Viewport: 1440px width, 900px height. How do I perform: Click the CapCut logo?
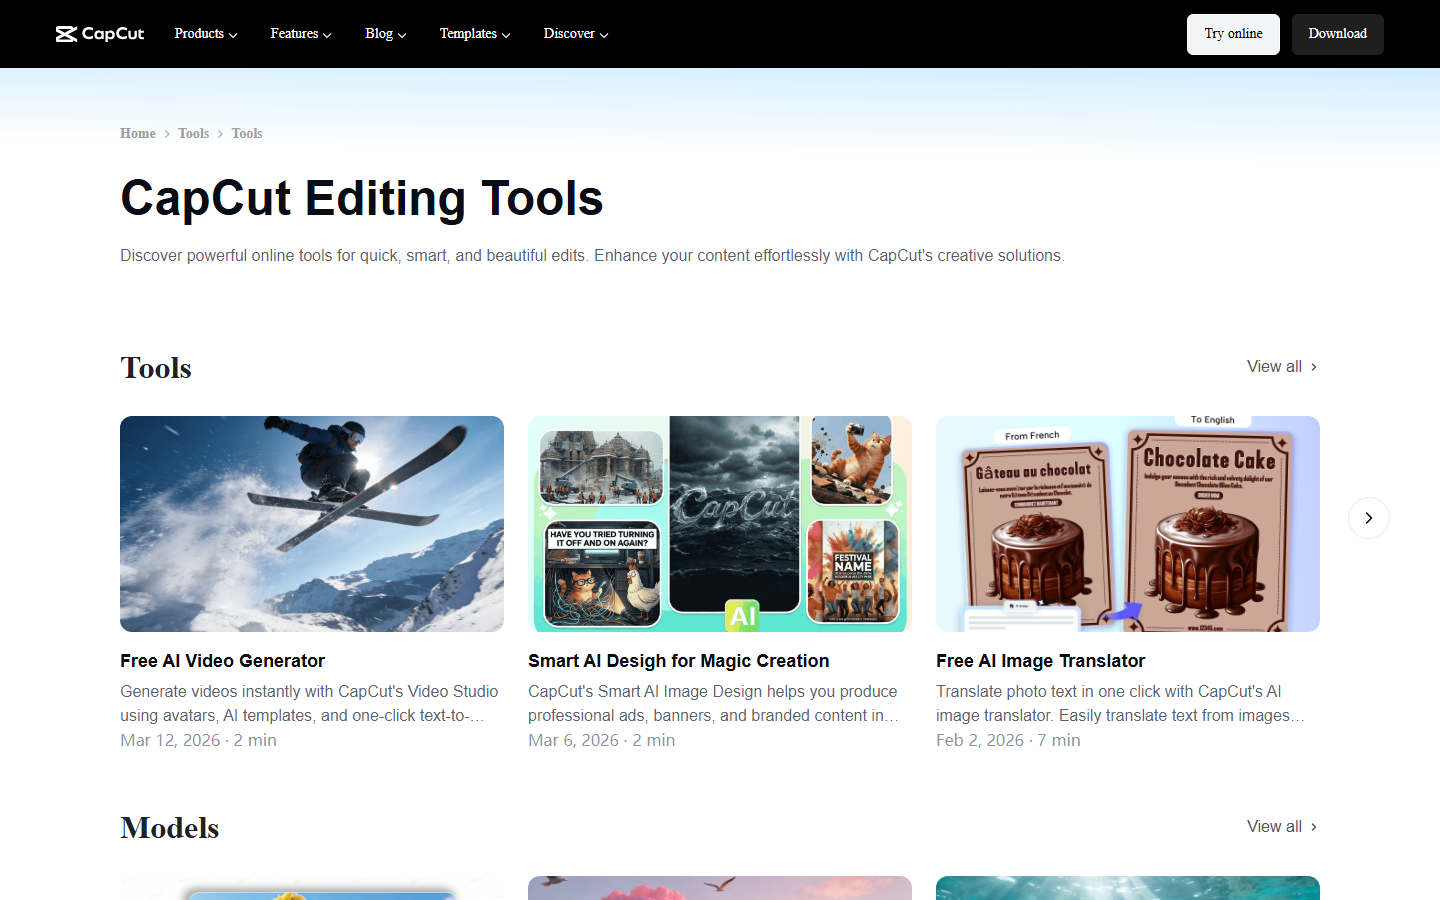pyautogui.click(x=99, y=33)
